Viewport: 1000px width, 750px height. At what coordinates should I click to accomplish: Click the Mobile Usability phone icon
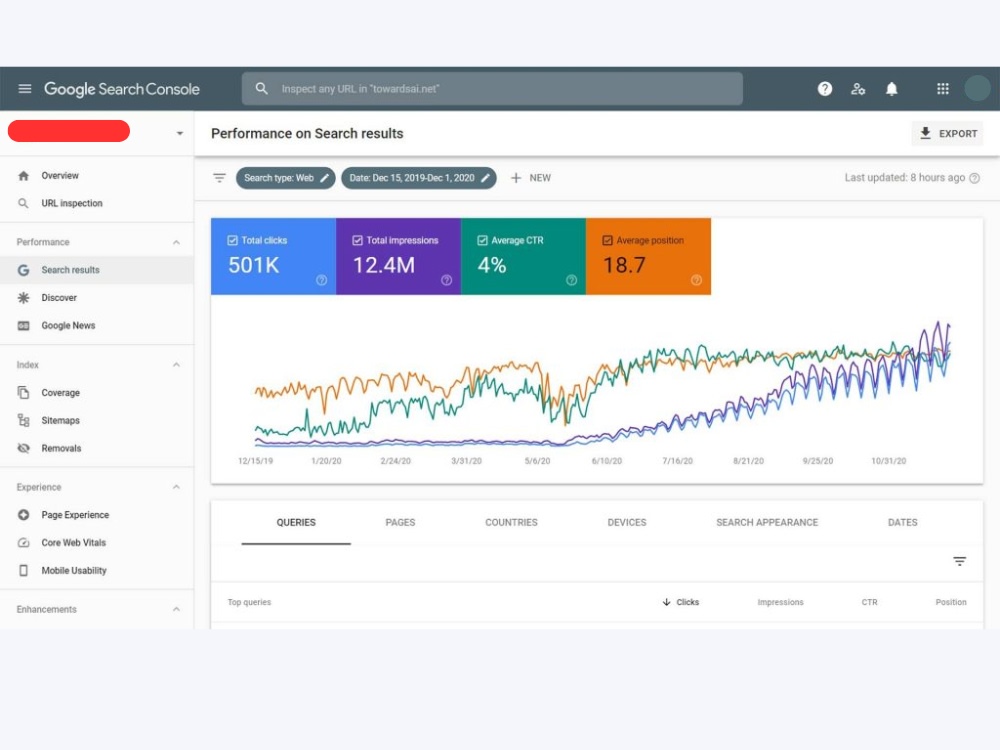[x=24, y=571]
